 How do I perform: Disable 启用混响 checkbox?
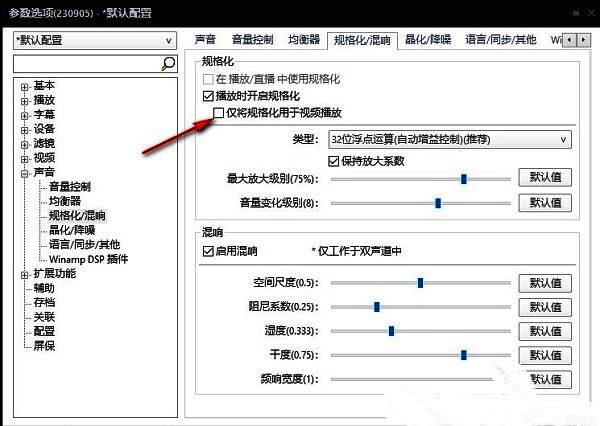coord(208,251)
